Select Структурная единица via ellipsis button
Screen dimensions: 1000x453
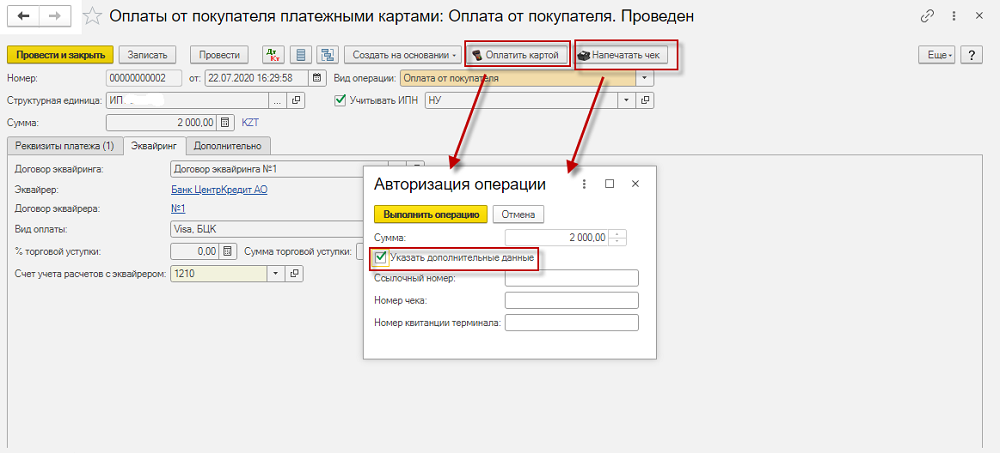(x=277, y=100)
